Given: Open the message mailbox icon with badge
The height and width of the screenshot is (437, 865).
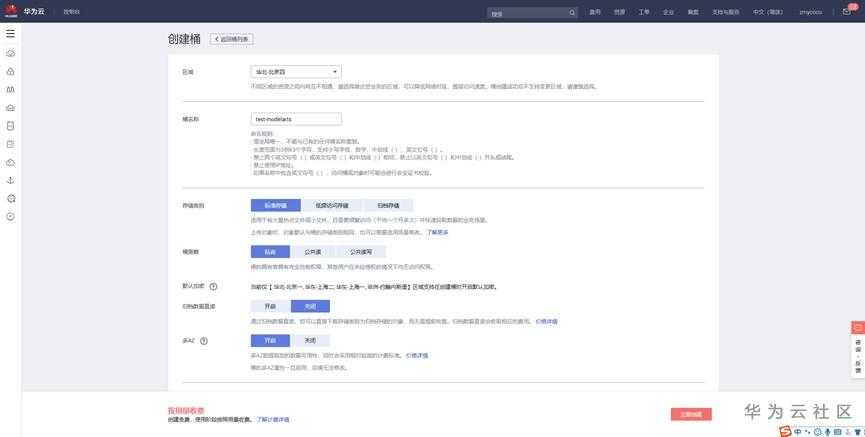Looking at the screenshot, I should point(847,11).
